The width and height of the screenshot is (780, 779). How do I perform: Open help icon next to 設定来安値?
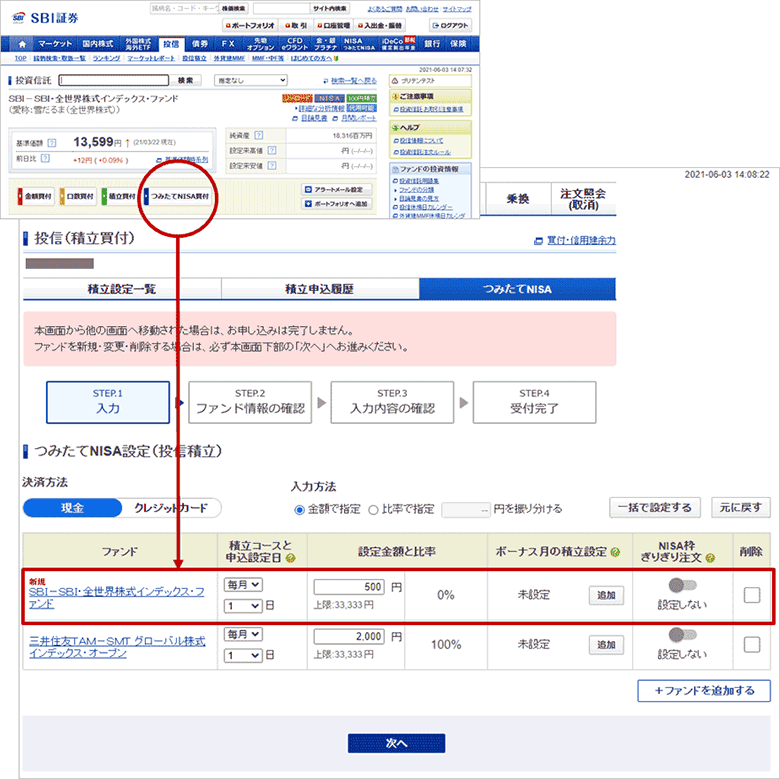(272, 165)
